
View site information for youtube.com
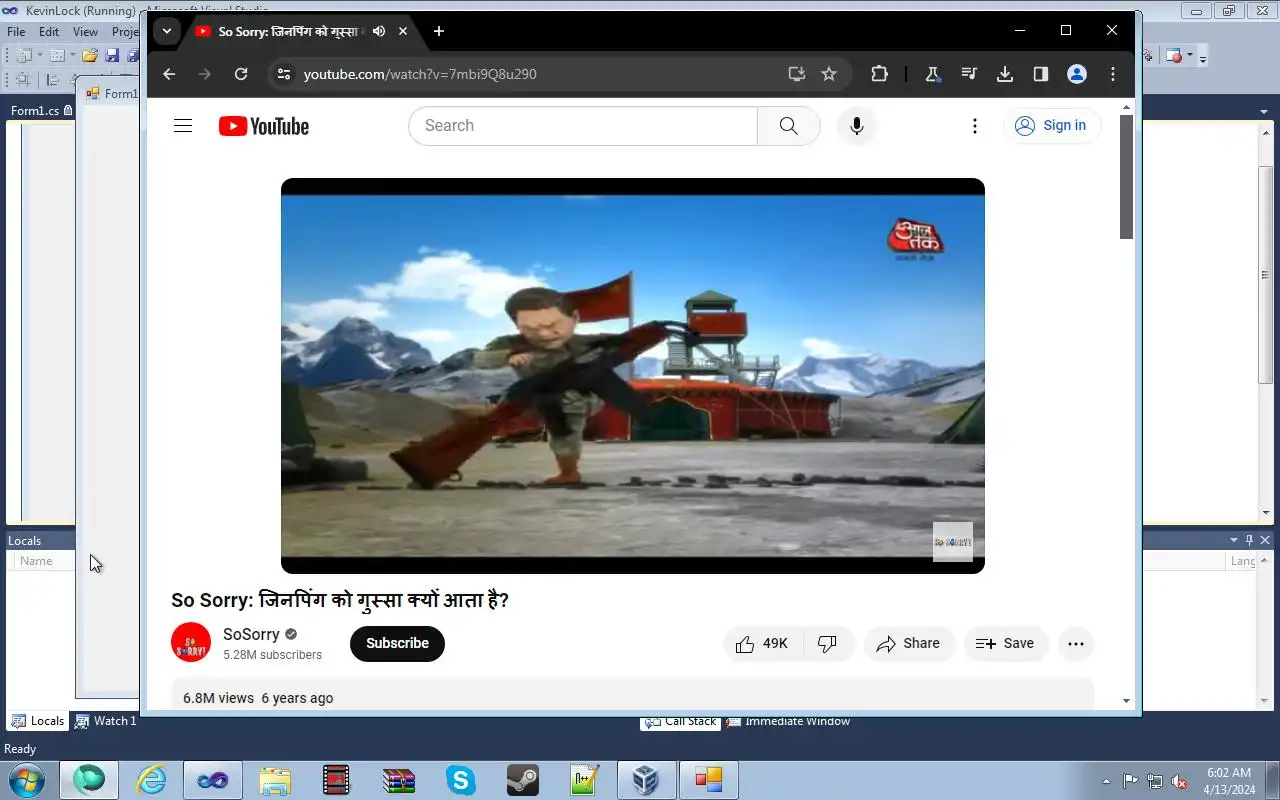[284, 74]
